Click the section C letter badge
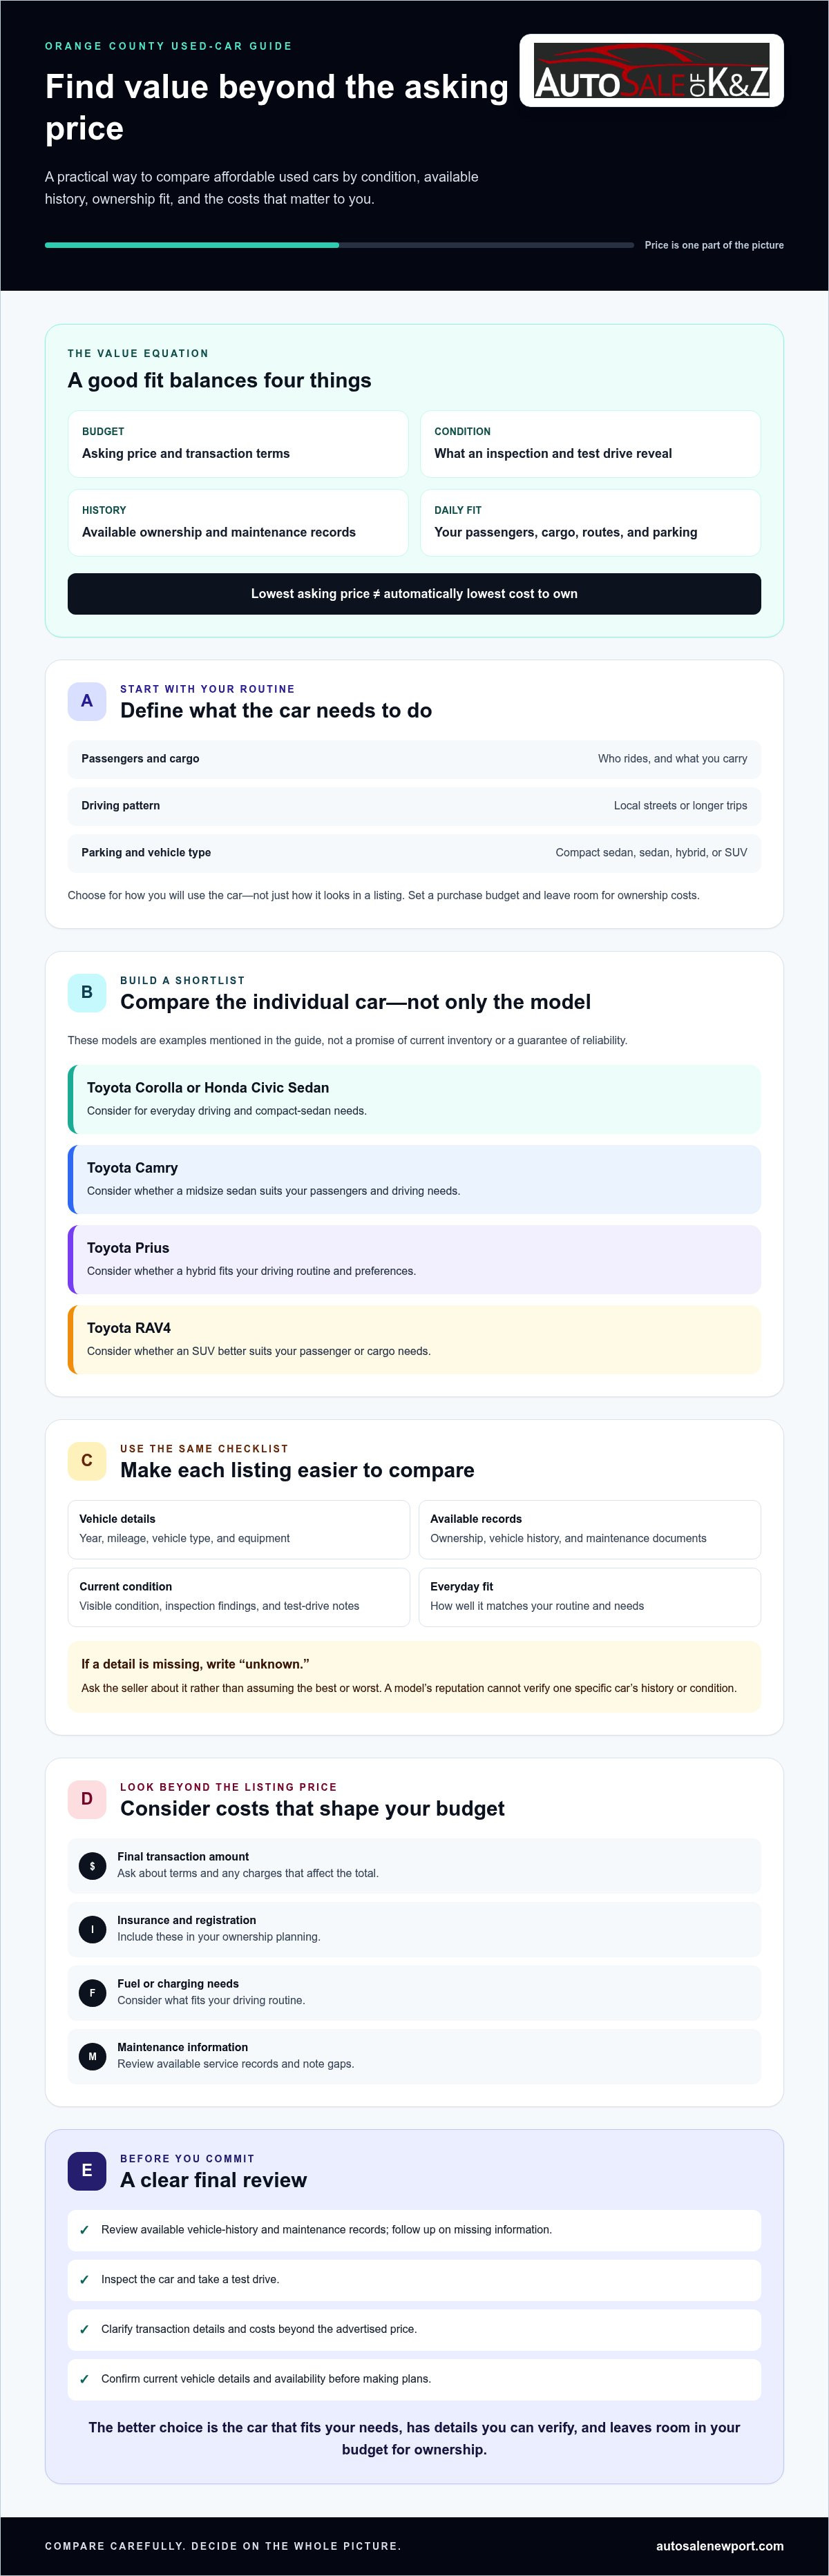The image size is (829, 2576). tap(87, 1460)
